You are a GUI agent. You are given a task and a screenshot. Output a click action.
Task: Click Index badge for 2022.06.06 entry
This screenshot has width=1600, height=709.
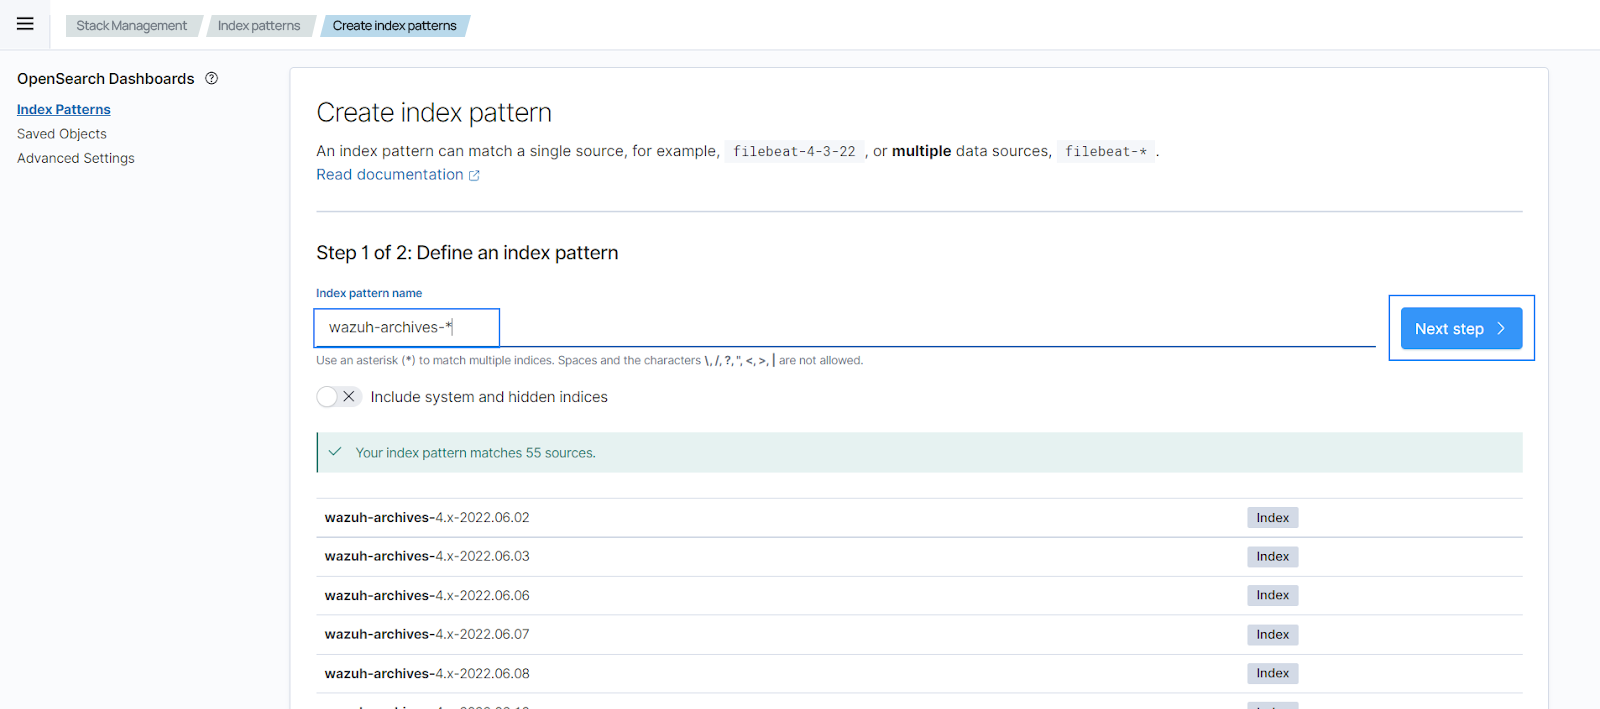pyautogui.click(x=1272, y=595)
